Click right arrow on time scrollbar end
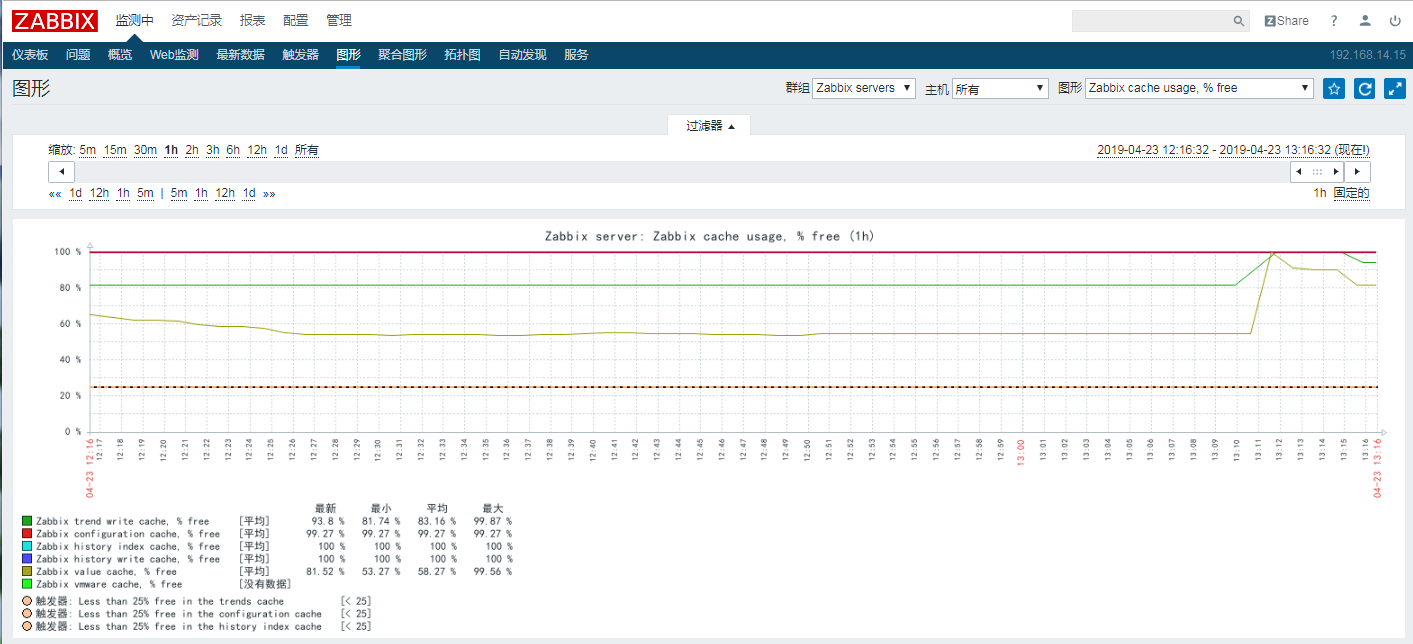Image resolution: width=1413 pixels, height=644 pixels. [1357, 172]
